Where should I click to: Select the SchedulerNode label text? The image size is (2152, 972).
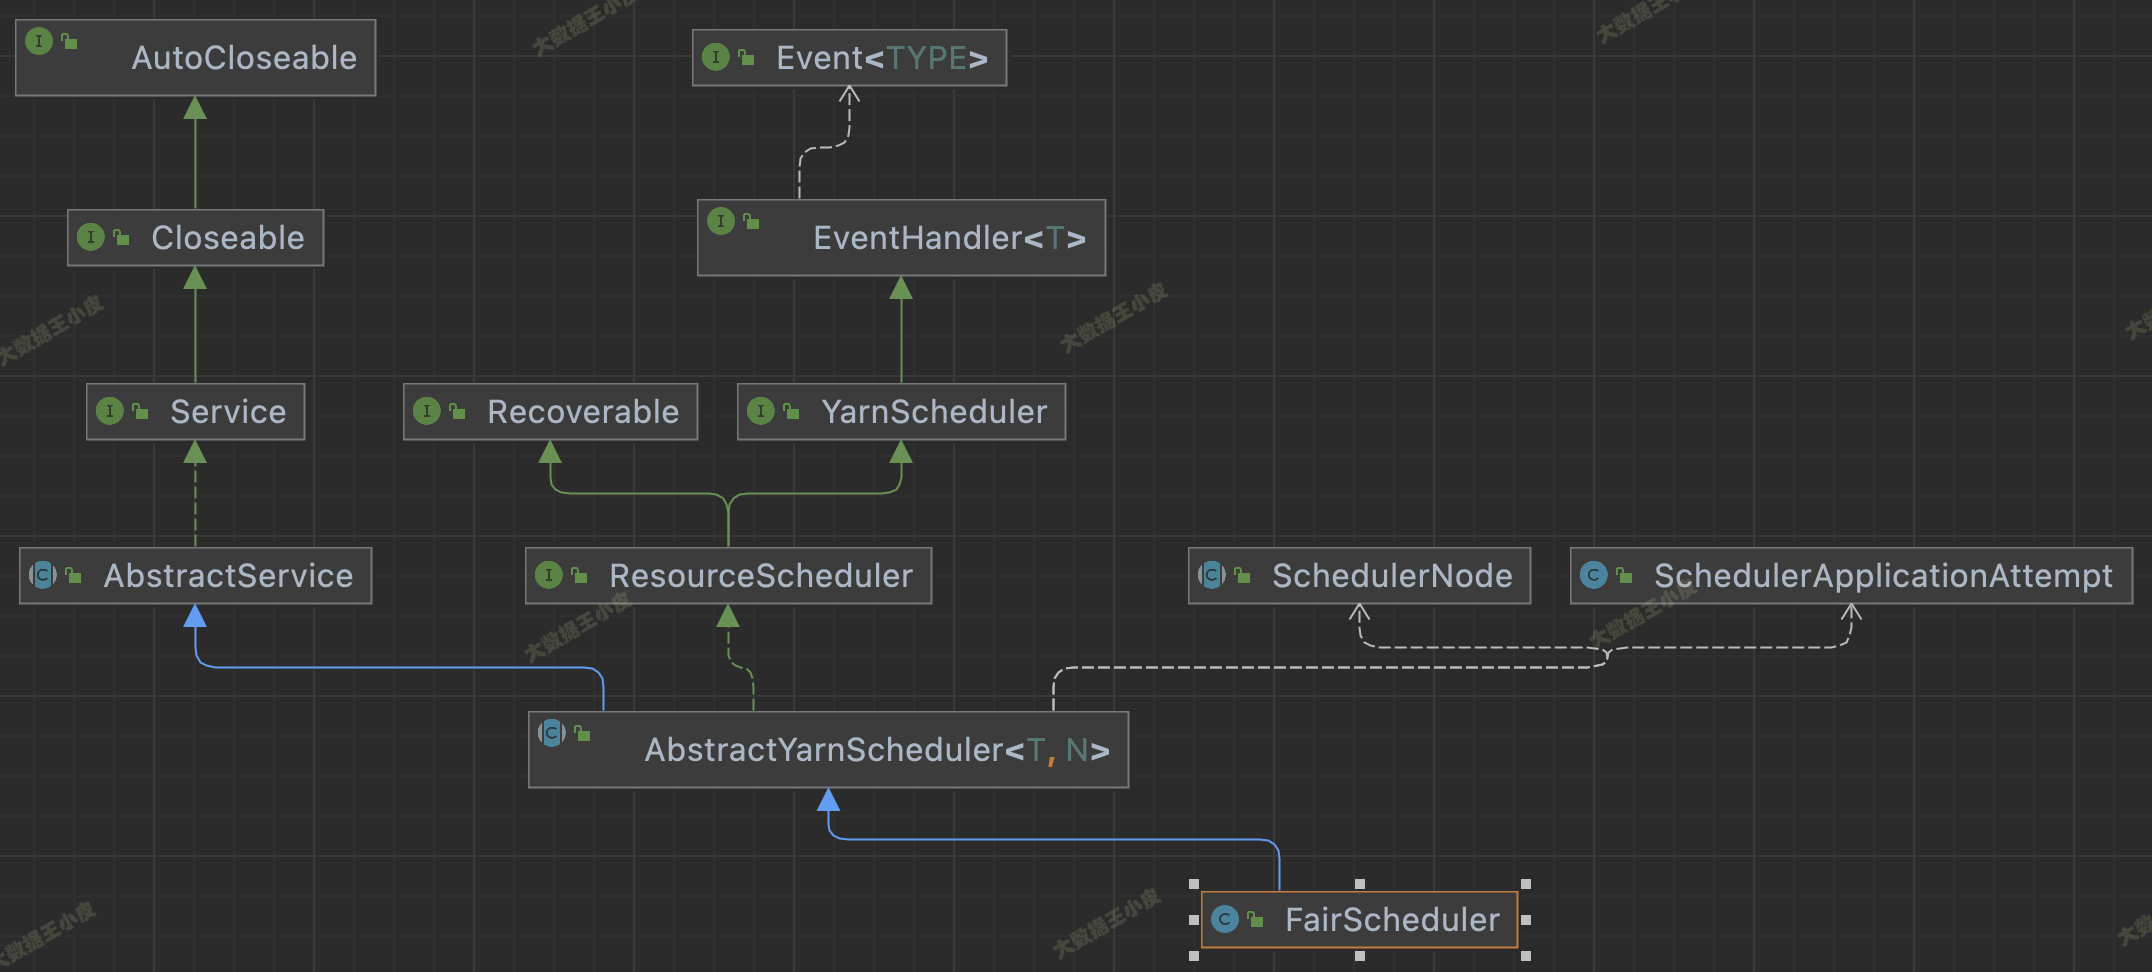(x=1392, y=576)
